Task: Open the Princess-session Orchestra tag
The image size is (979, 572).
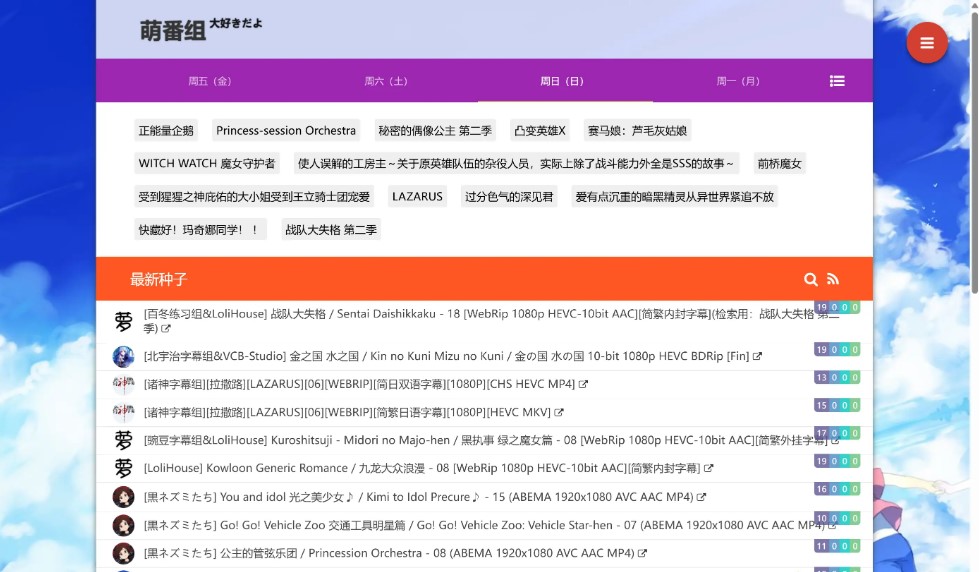Action: pos(286,131)
